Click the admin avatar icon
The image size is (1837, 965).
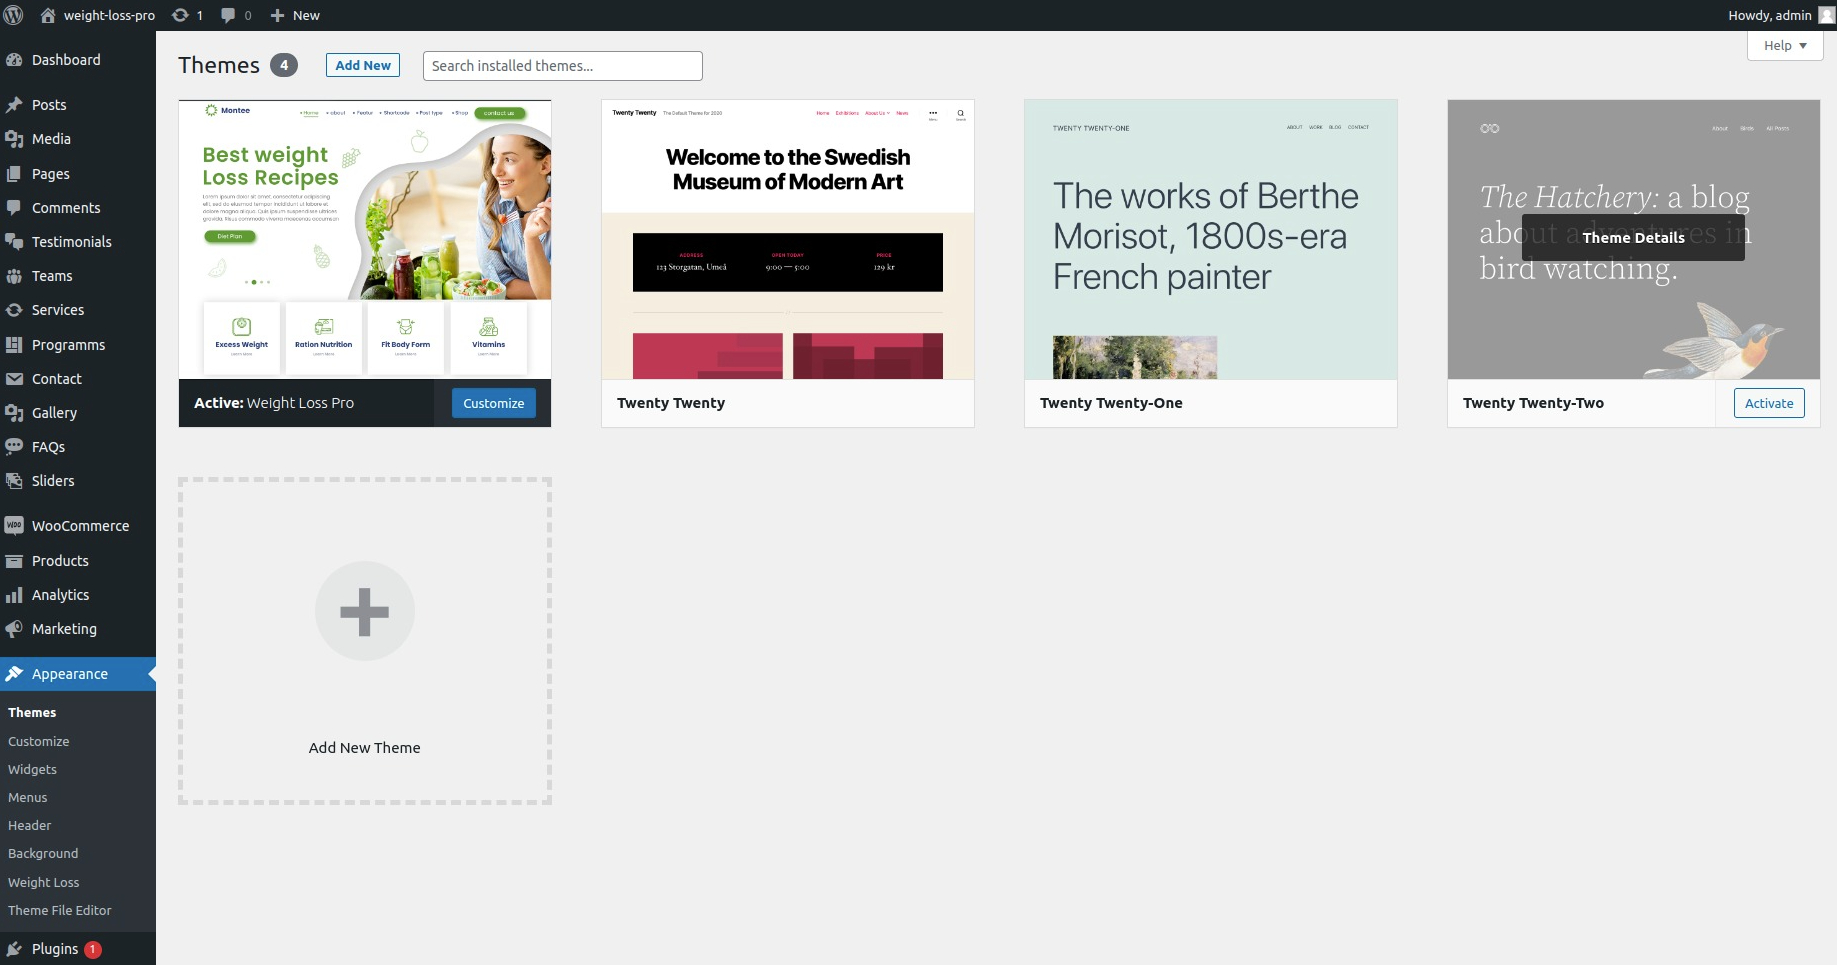1826,15
